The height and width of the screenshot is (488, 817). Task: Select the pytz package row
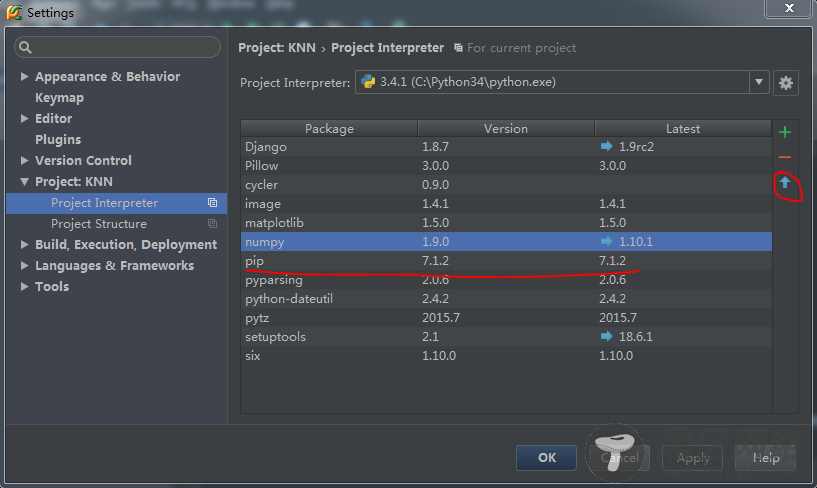[x=506, y=318]
